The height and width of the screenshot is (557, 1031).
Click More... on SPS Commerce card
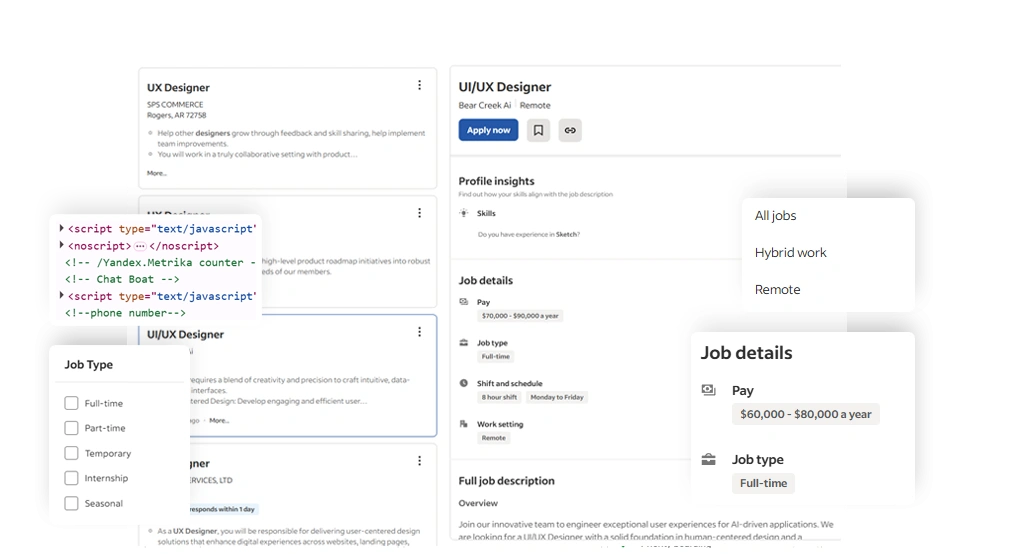click(156, 173)
